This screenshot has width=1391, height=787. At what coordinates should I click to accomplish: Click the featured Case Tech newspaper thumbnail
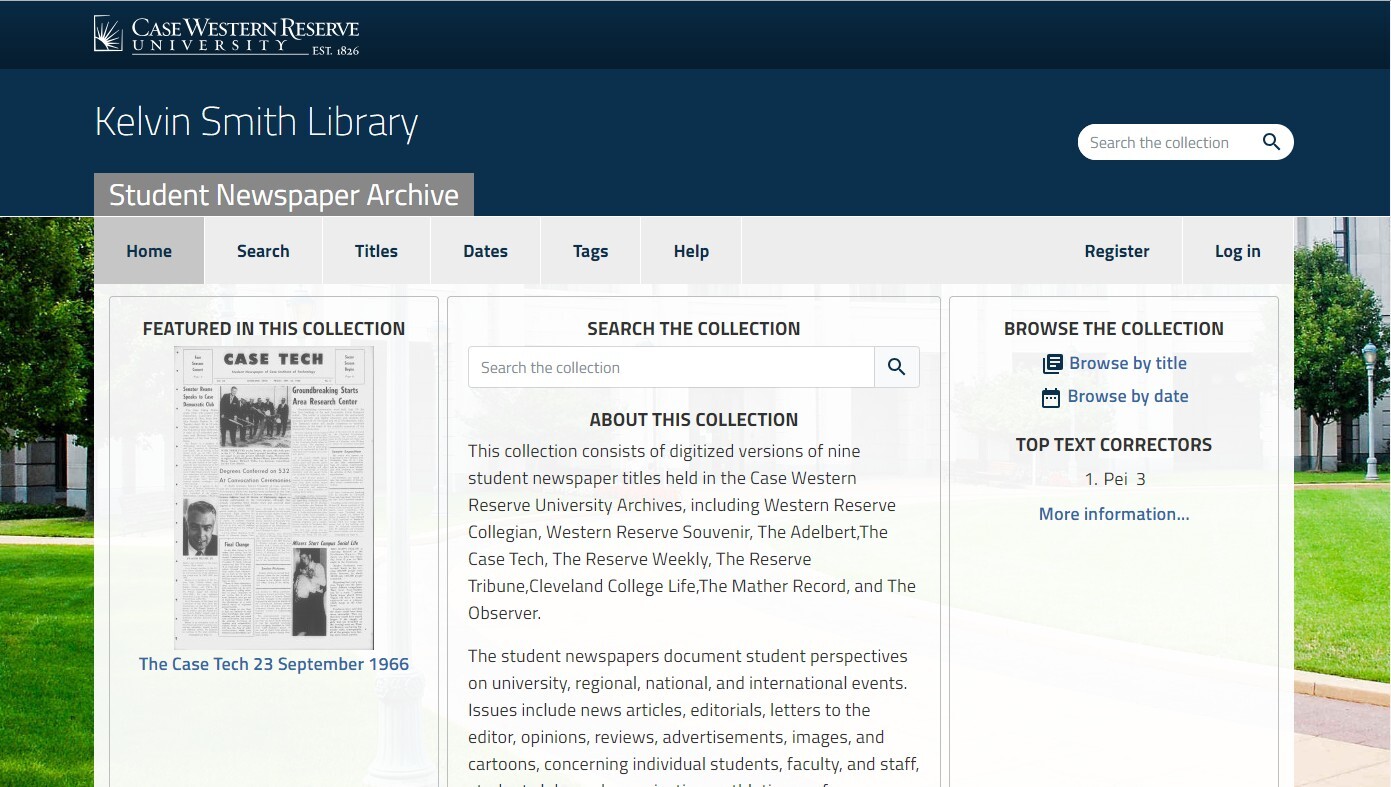(273, 496)
